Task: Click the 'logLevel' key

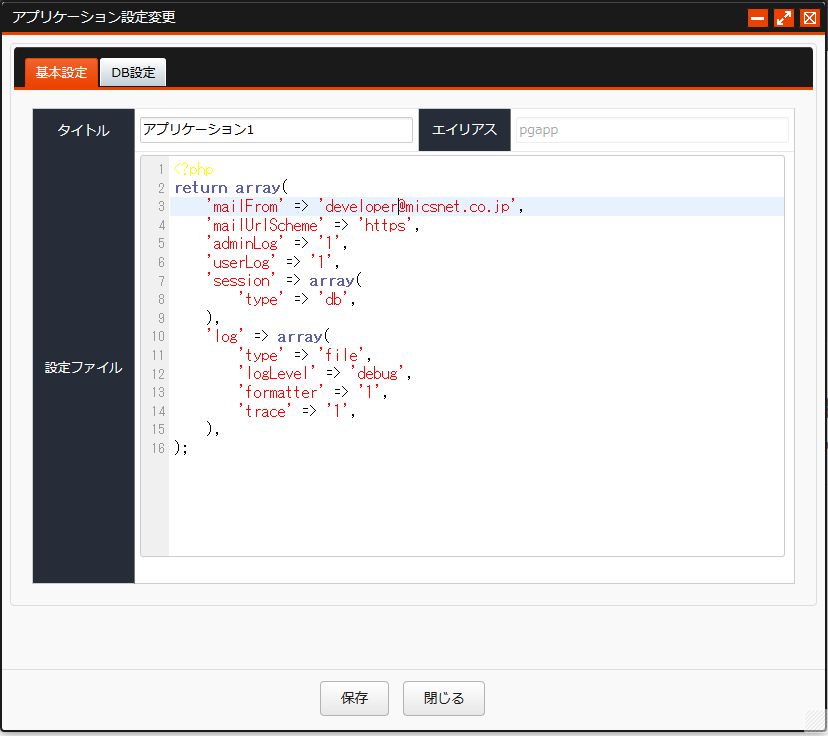Action: coord(277,374)
